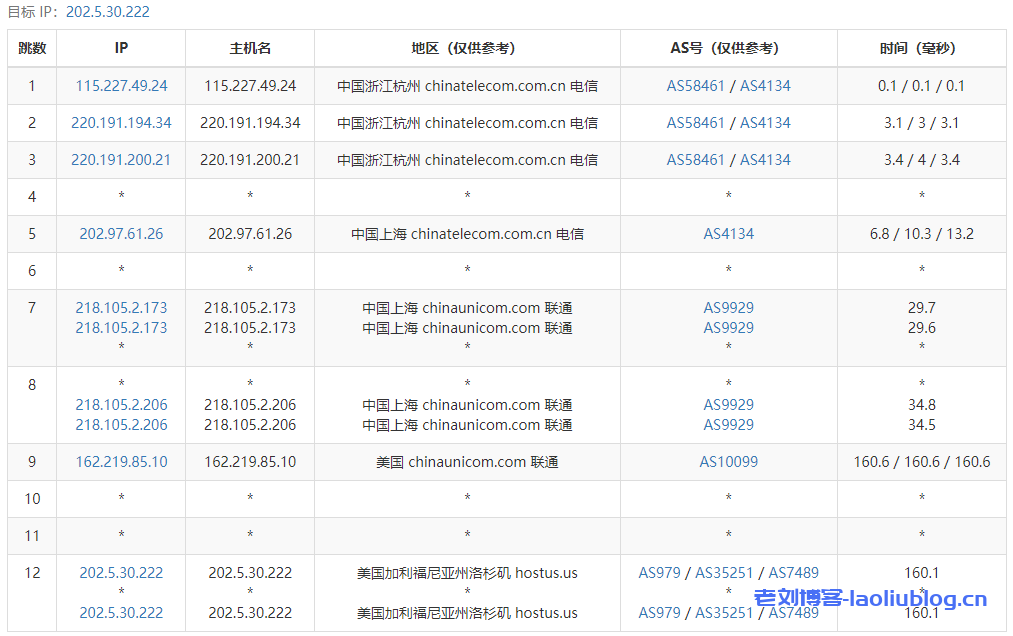This screenshot has width=1013, height=636.
Task: Click IP link 220.191.194.34 in hop 2
Action: click(x=120, y=122)
